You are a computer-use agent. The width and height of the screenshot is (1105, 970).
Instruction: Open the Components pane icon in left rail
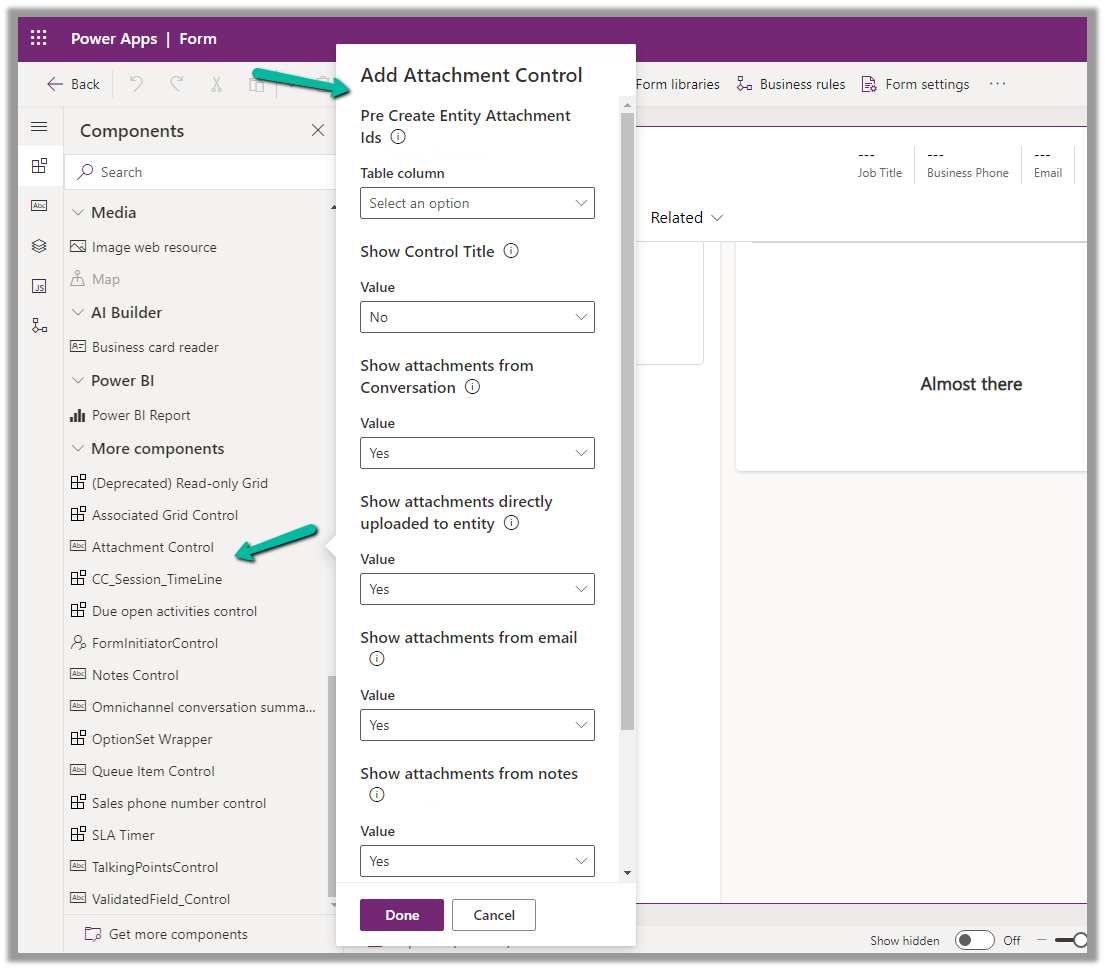tap(39, 166)
